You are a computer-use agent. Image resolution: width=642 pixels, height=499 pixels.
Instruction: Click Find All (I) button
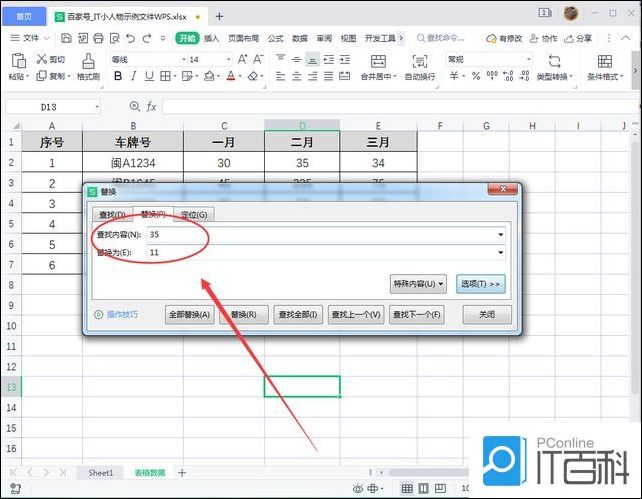[298, 314]
